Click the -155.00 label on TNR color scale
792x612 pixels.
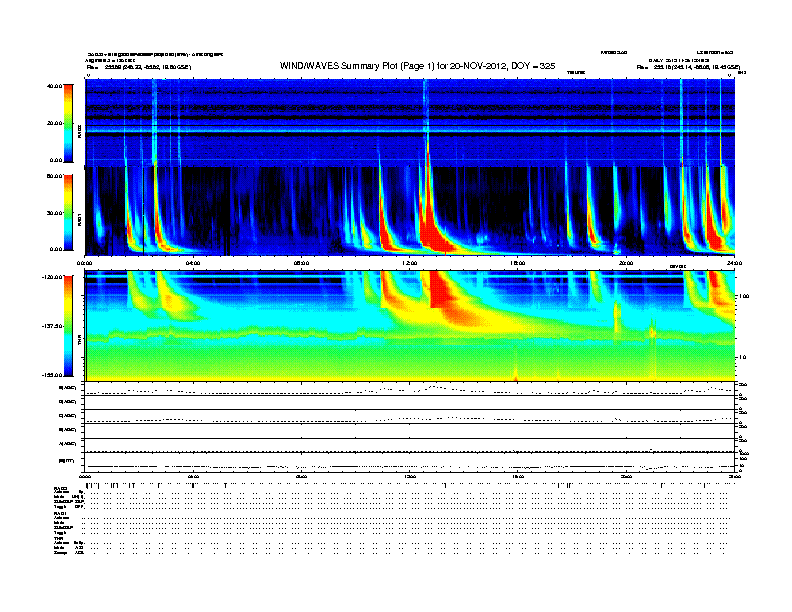pos(52,375)
